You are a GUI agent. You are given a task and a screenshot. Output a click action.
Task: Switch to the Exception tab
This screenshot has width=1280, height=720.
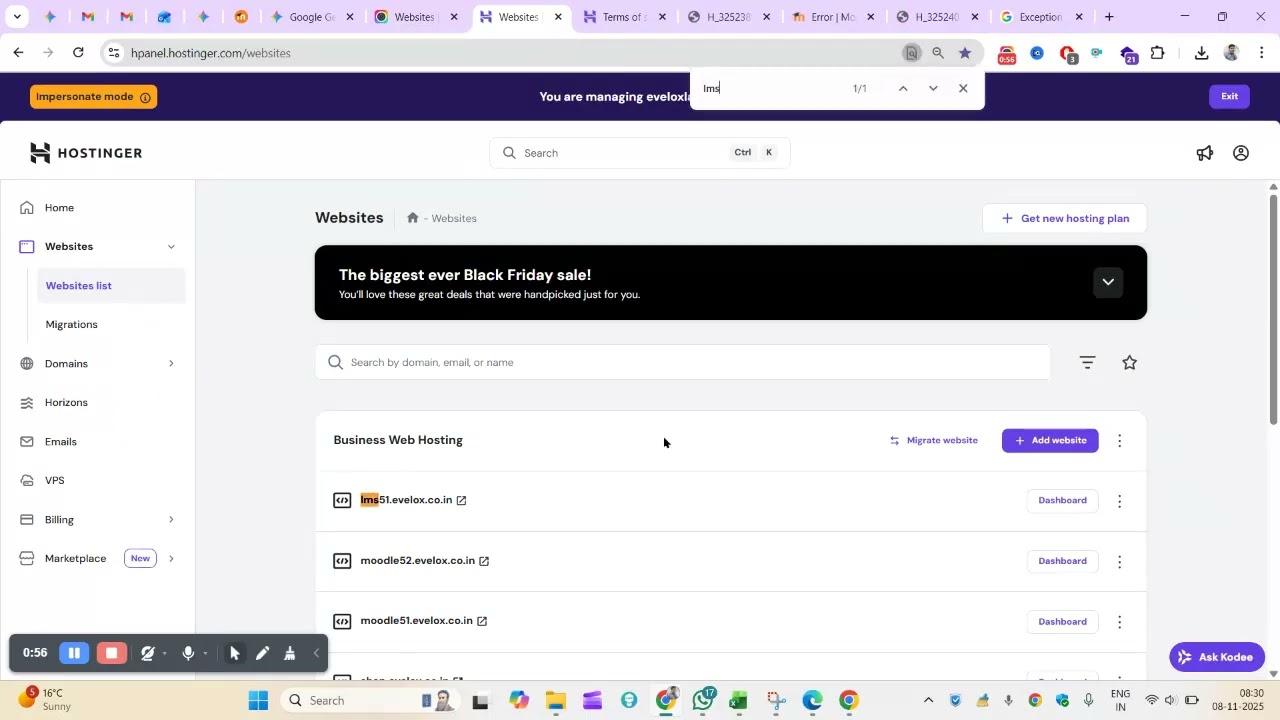[x=1040, y=17]
